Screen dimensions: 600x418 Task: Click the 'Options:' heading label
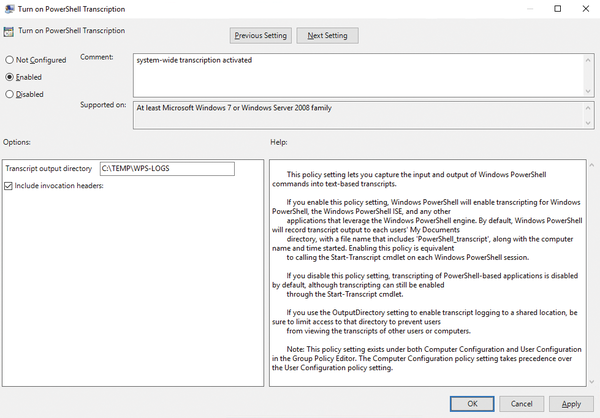[x=17, y=142]
